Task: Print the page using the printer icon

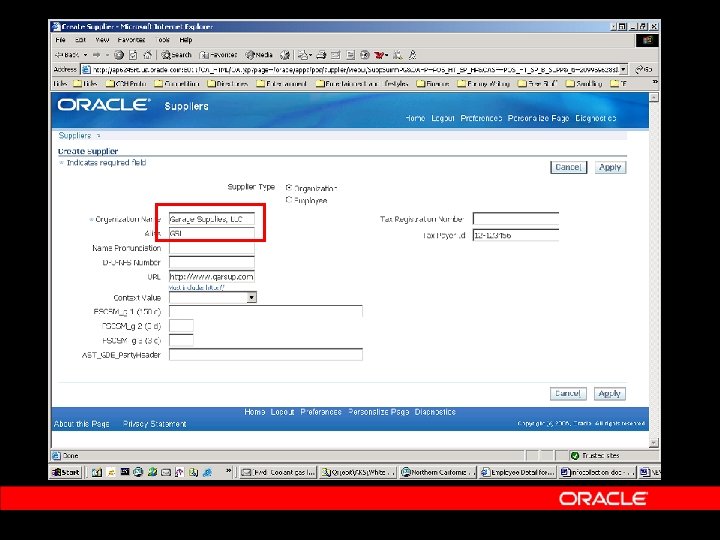Action: [x=321, y=55]
